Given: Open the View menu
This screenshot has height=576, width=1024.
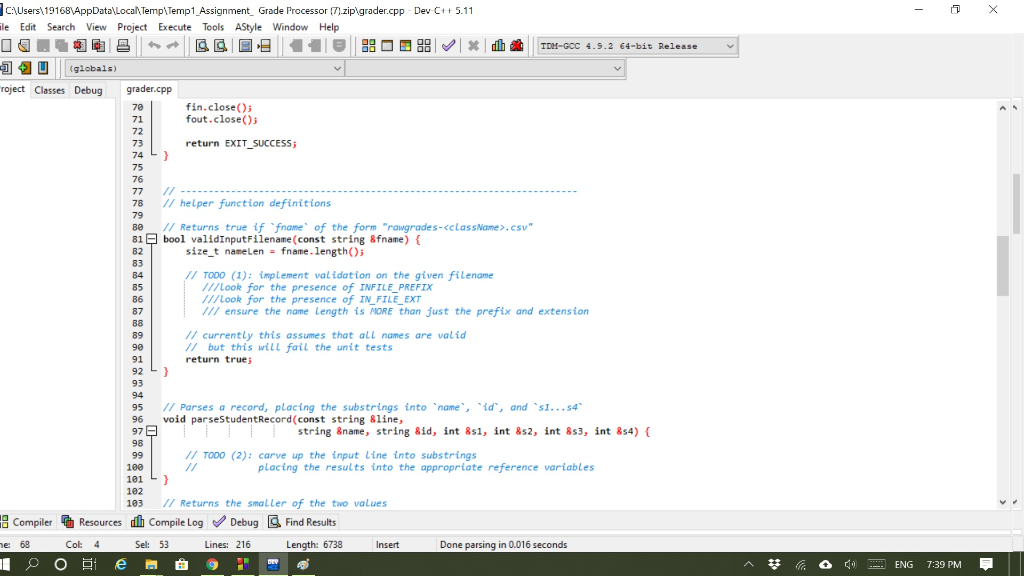Looking at the screenshot, I should point(96,27).
